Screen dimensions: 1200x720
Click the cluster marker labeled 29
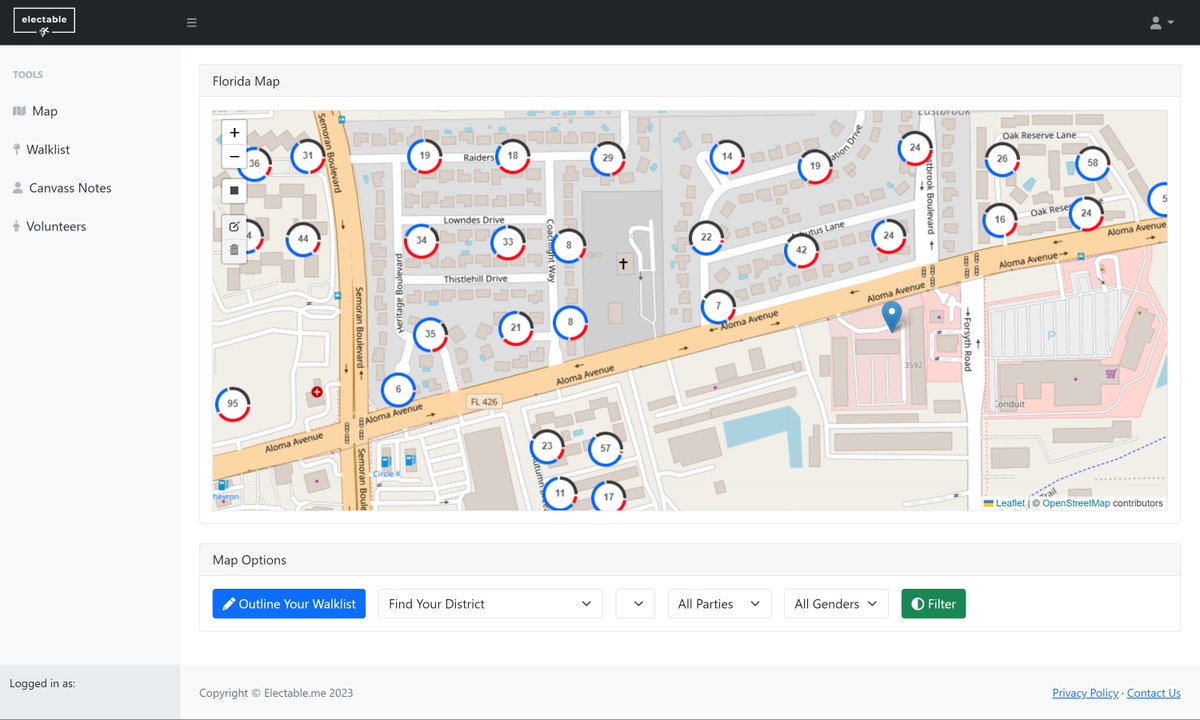click(x=607, y=159)
